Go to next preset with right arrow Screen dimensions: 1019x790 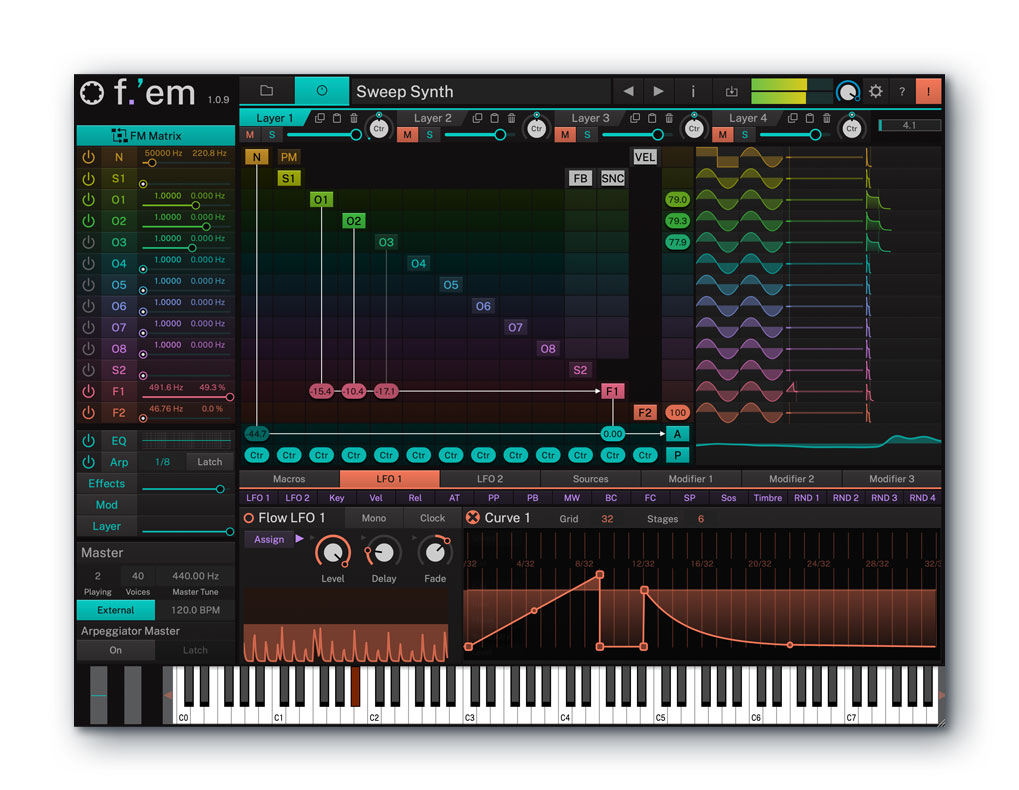[658, 91]
